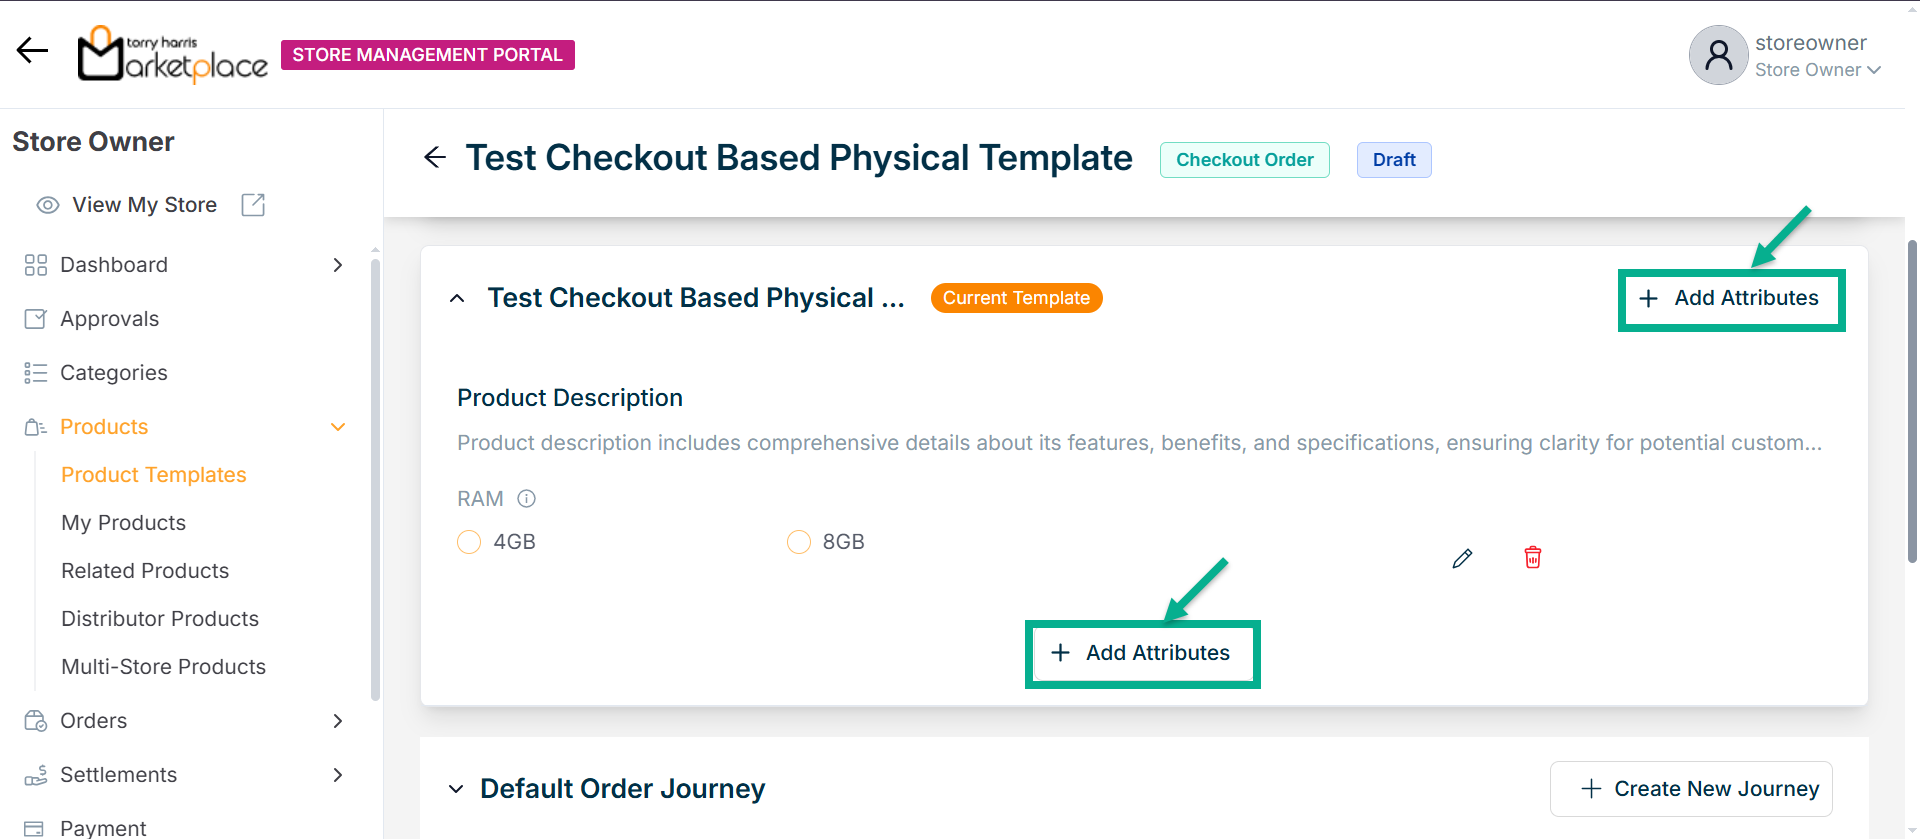Select the 4GB RAM radio option
Screen dimensions: 1920x839
[x=469, y=542]
